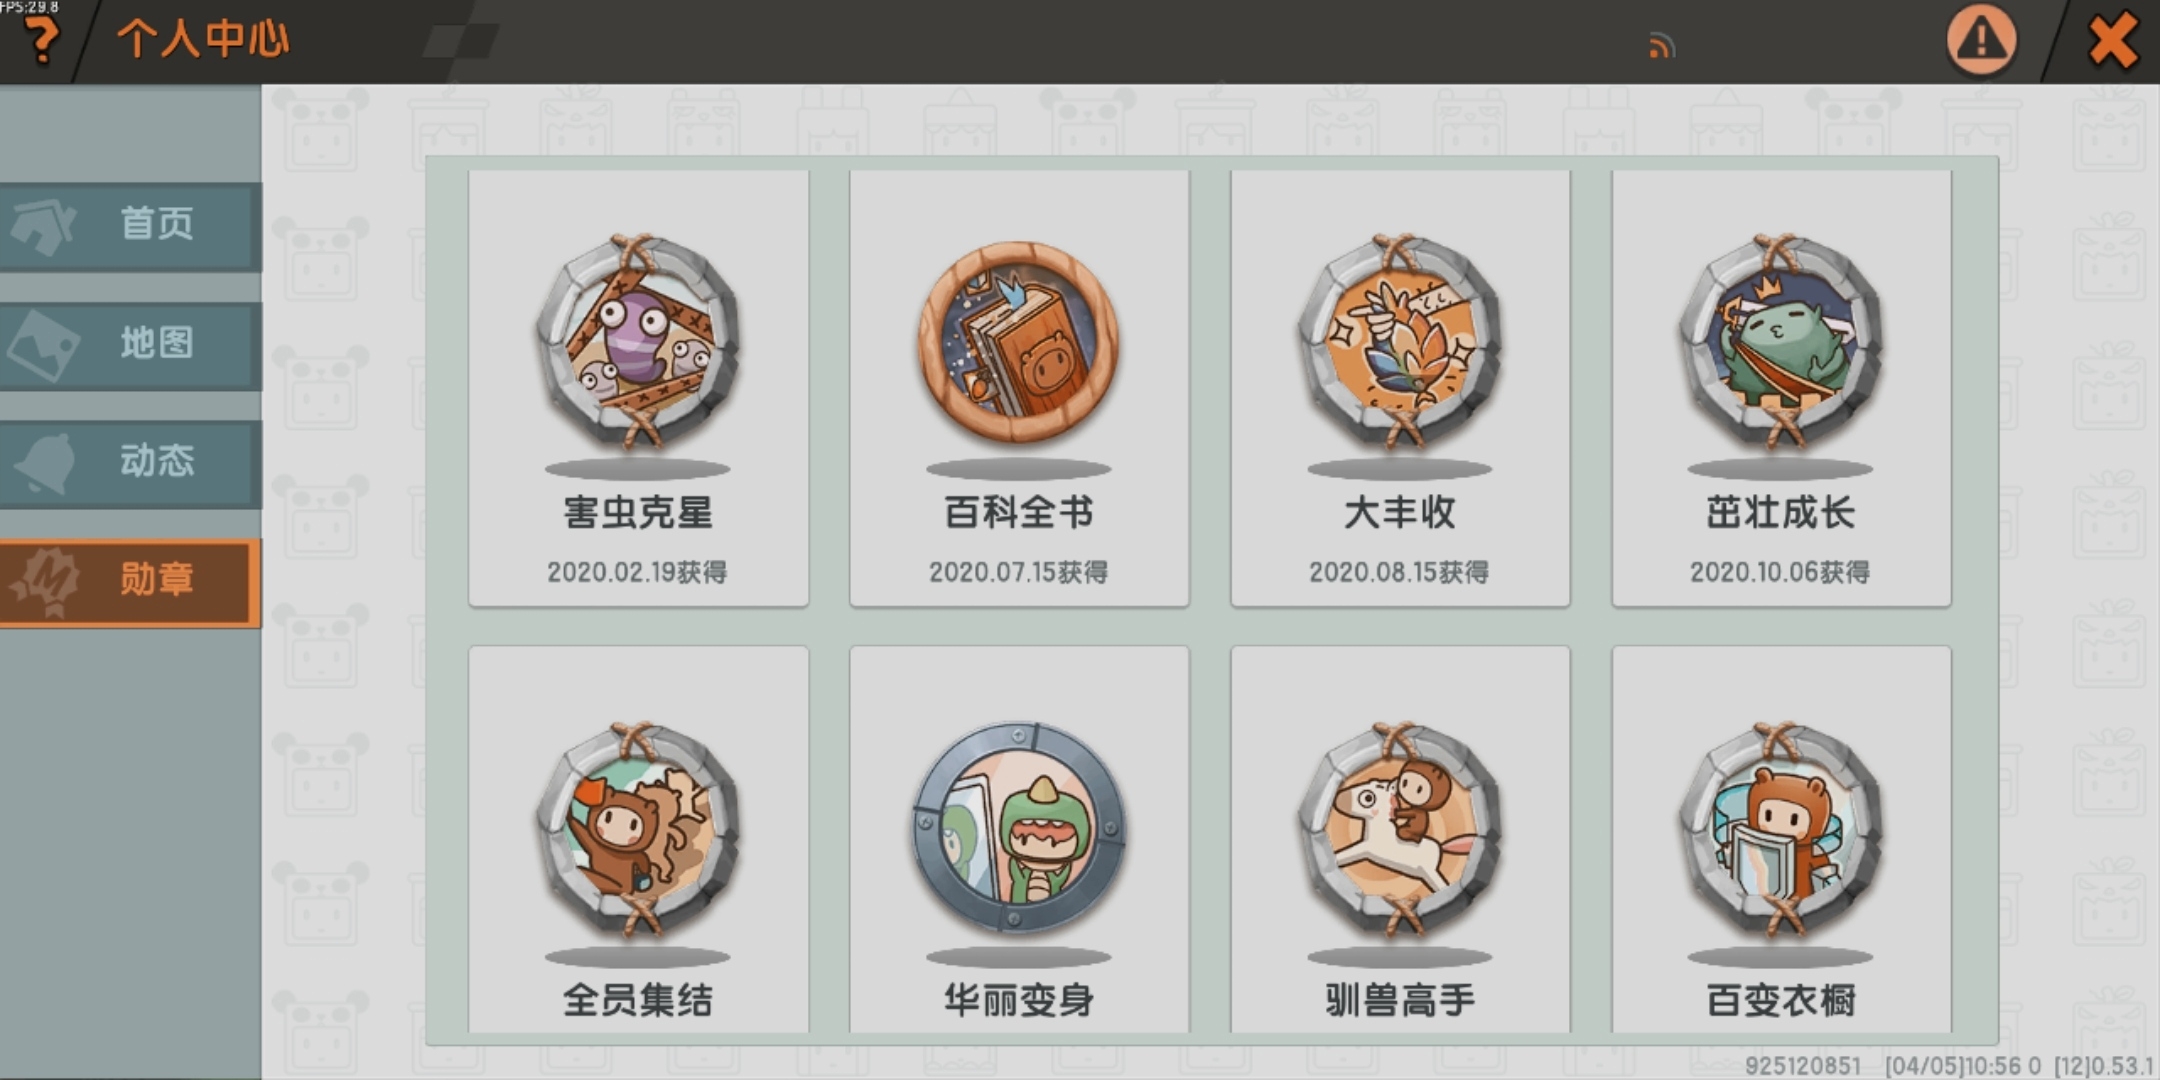
Task: Select the 百变衣橱 wardrobe badge icon
Action: click(1780, 829)
